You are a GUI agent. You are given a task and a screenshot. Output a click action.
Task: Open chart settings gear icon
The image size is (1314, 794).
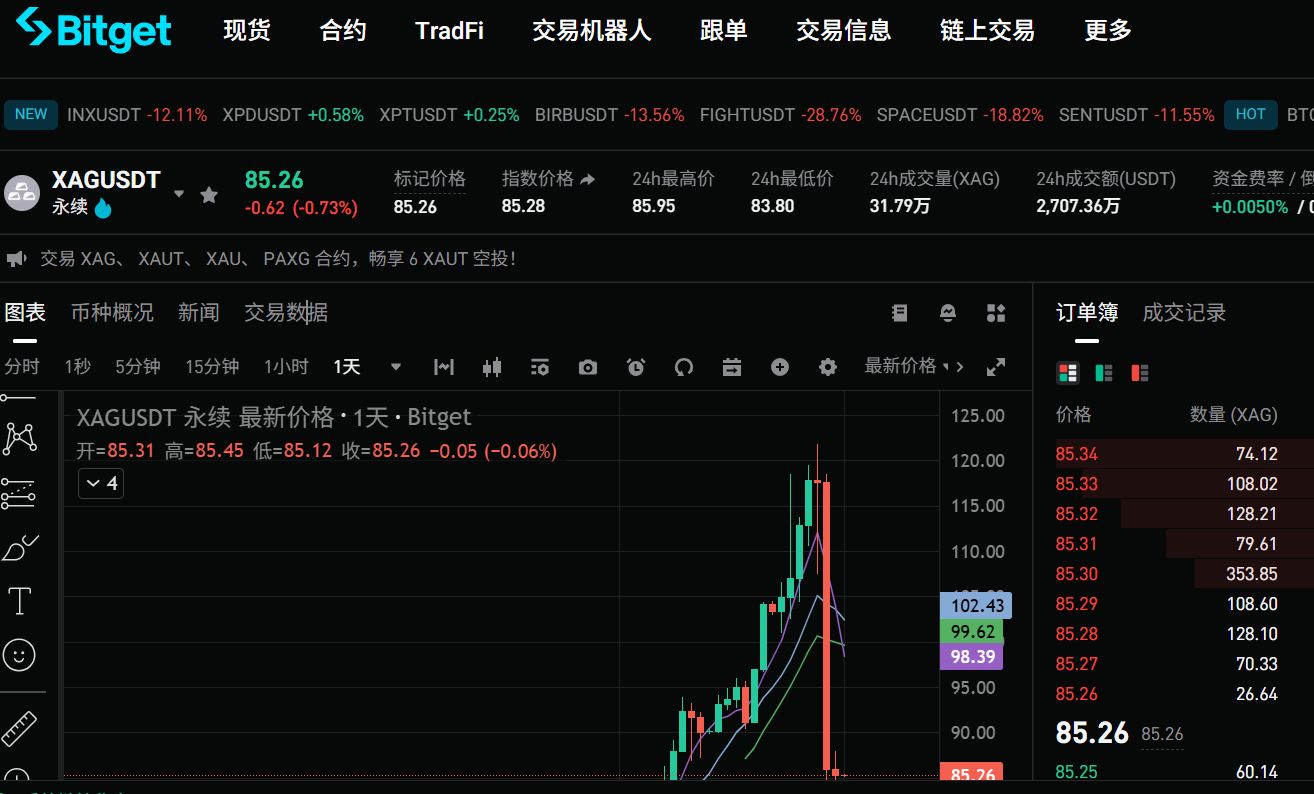coord(827,367)
